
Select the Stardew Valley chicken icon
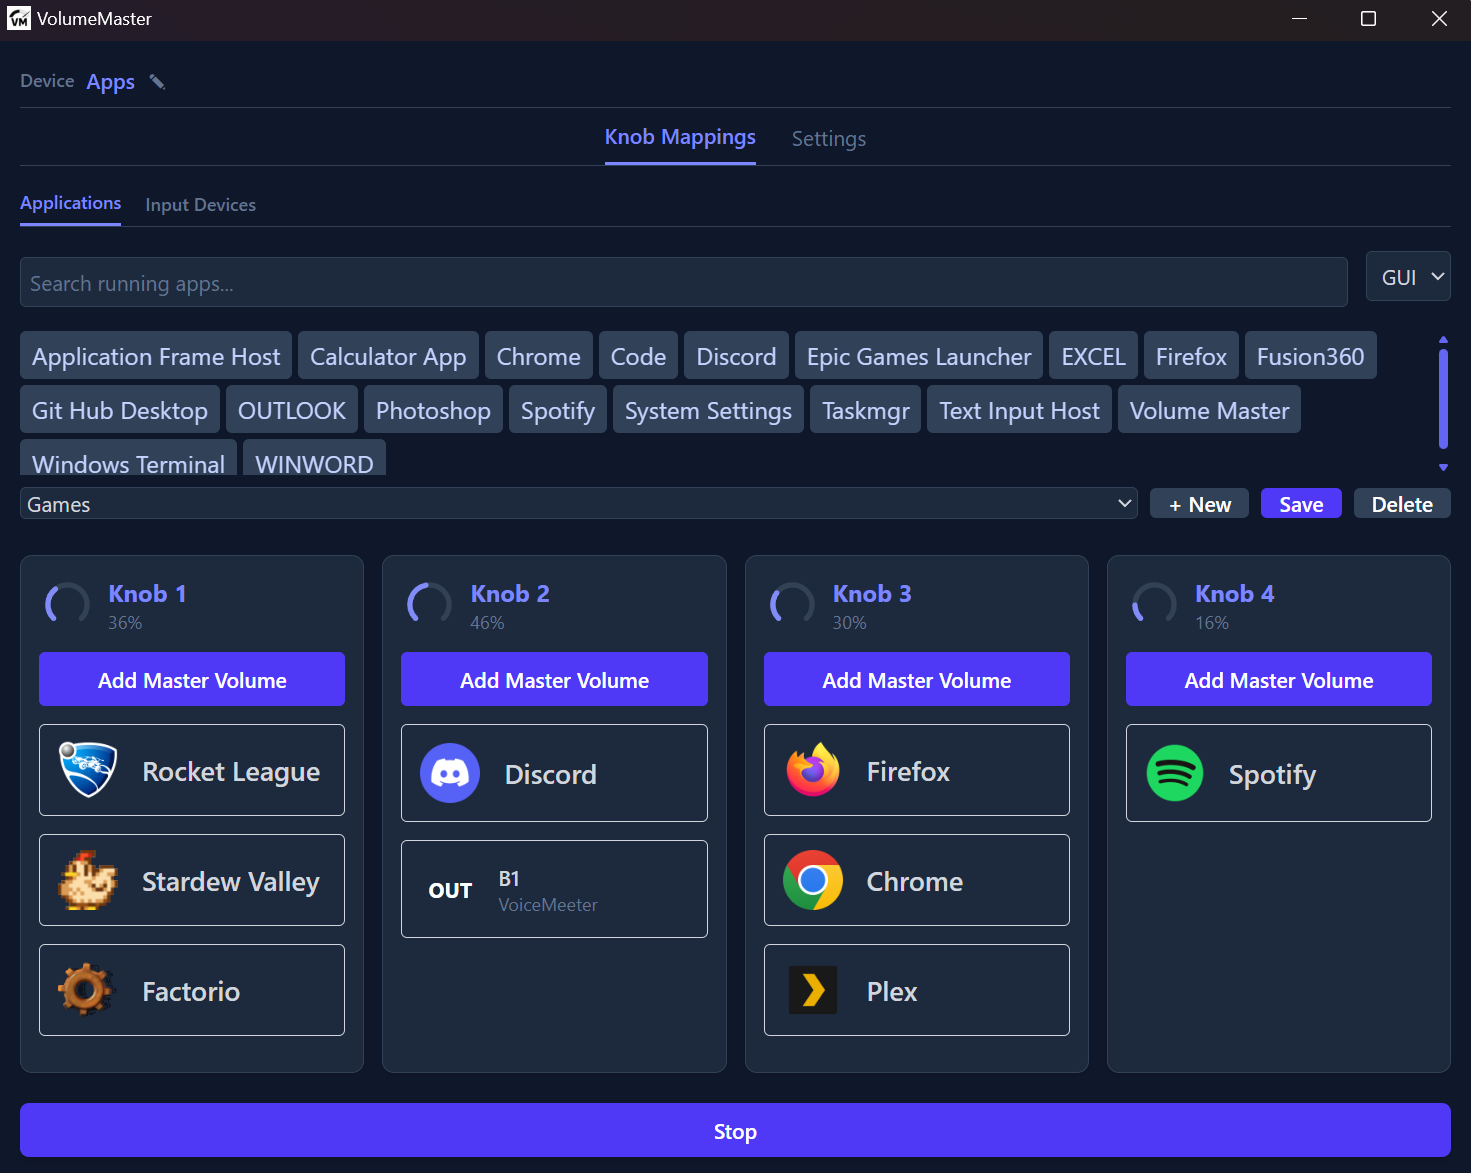point(88,880)
